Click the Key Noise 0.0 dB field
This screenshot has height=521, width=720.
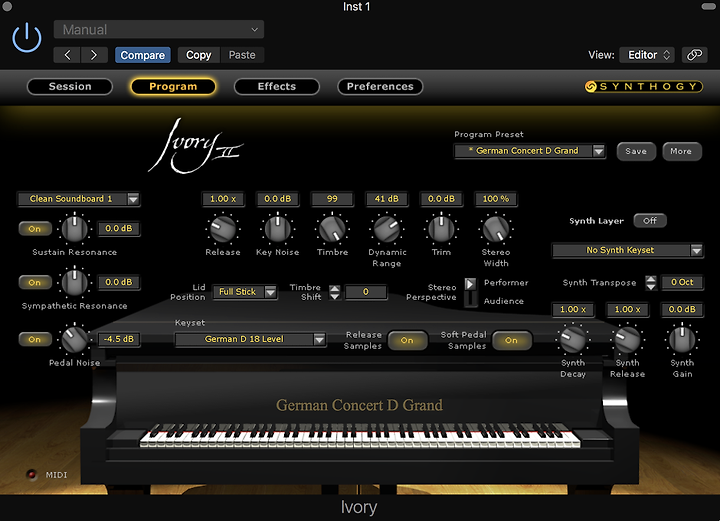click(x=278, y=199)
